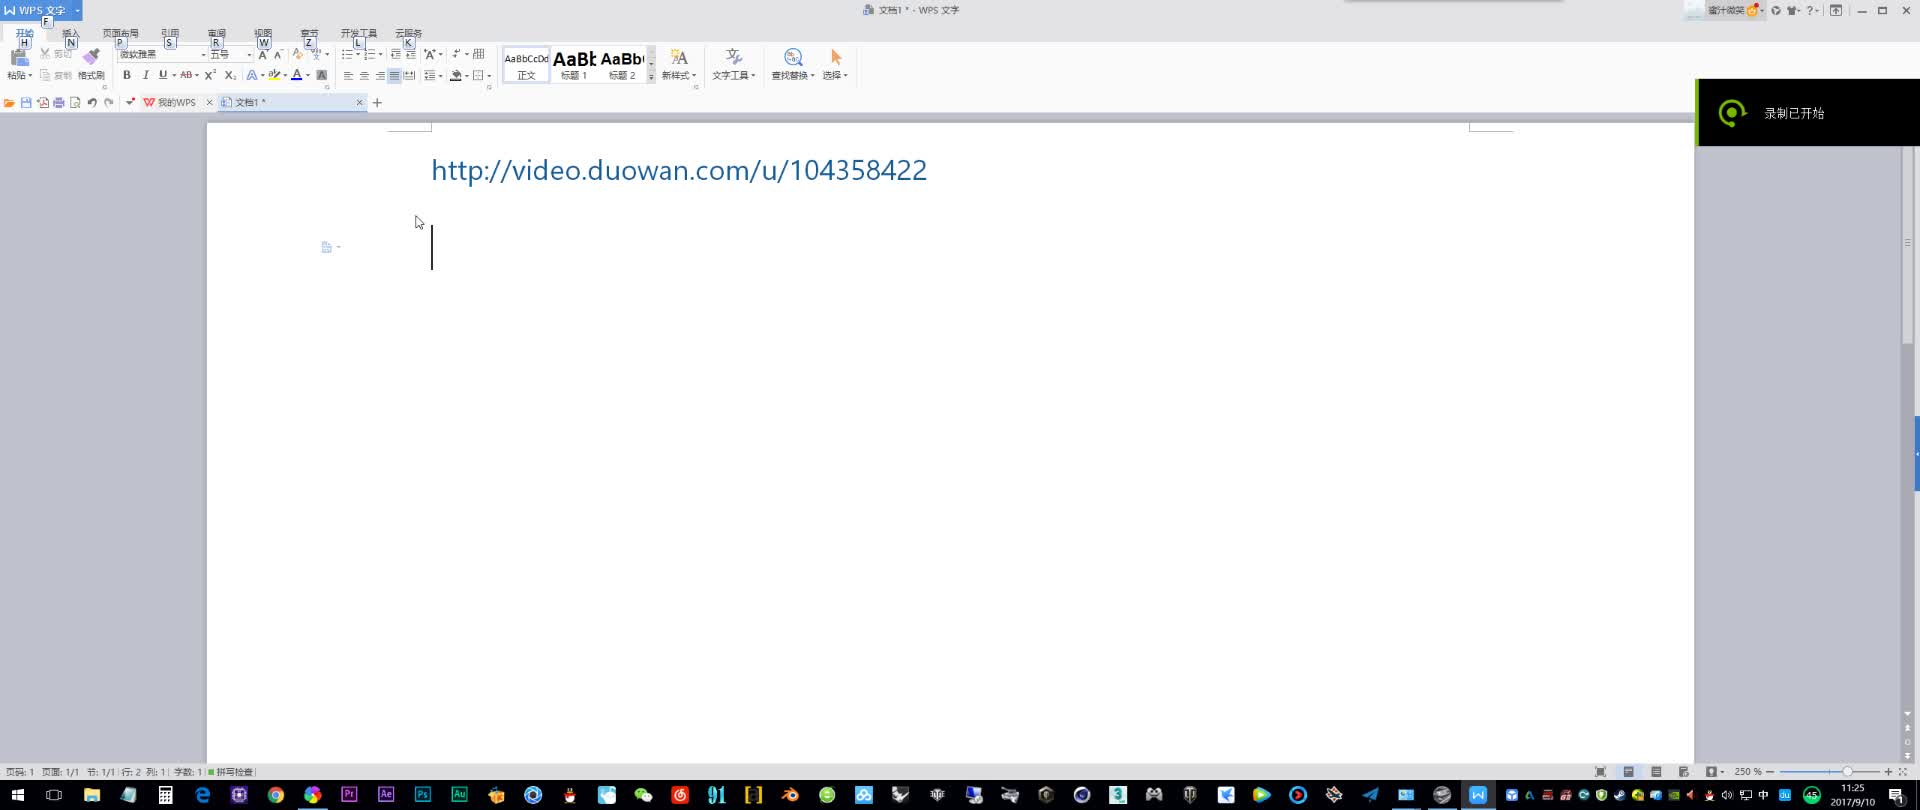Expand font color dropdown arrow
Screen dimensions: 1920x810
pos(308,75)
